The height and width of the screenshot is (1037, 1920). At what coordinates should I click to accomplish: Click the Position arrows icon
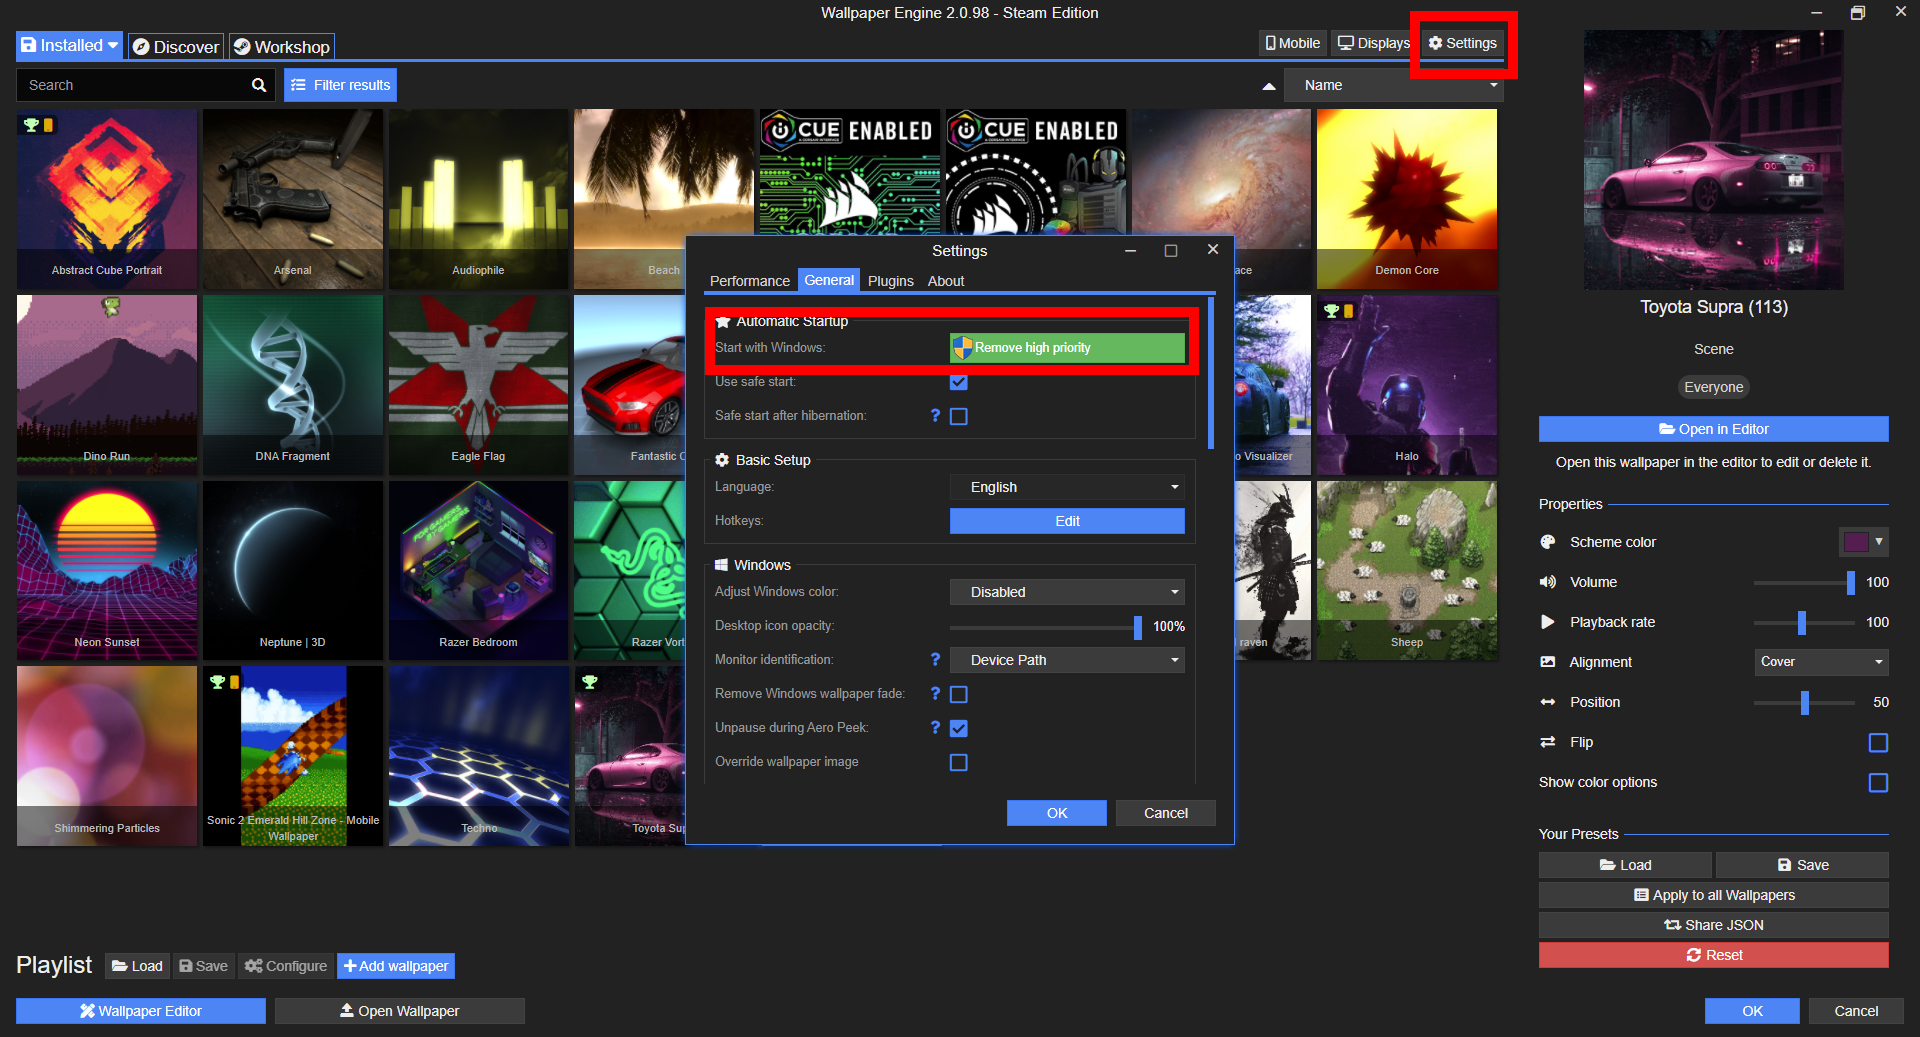coord(1548,702)
